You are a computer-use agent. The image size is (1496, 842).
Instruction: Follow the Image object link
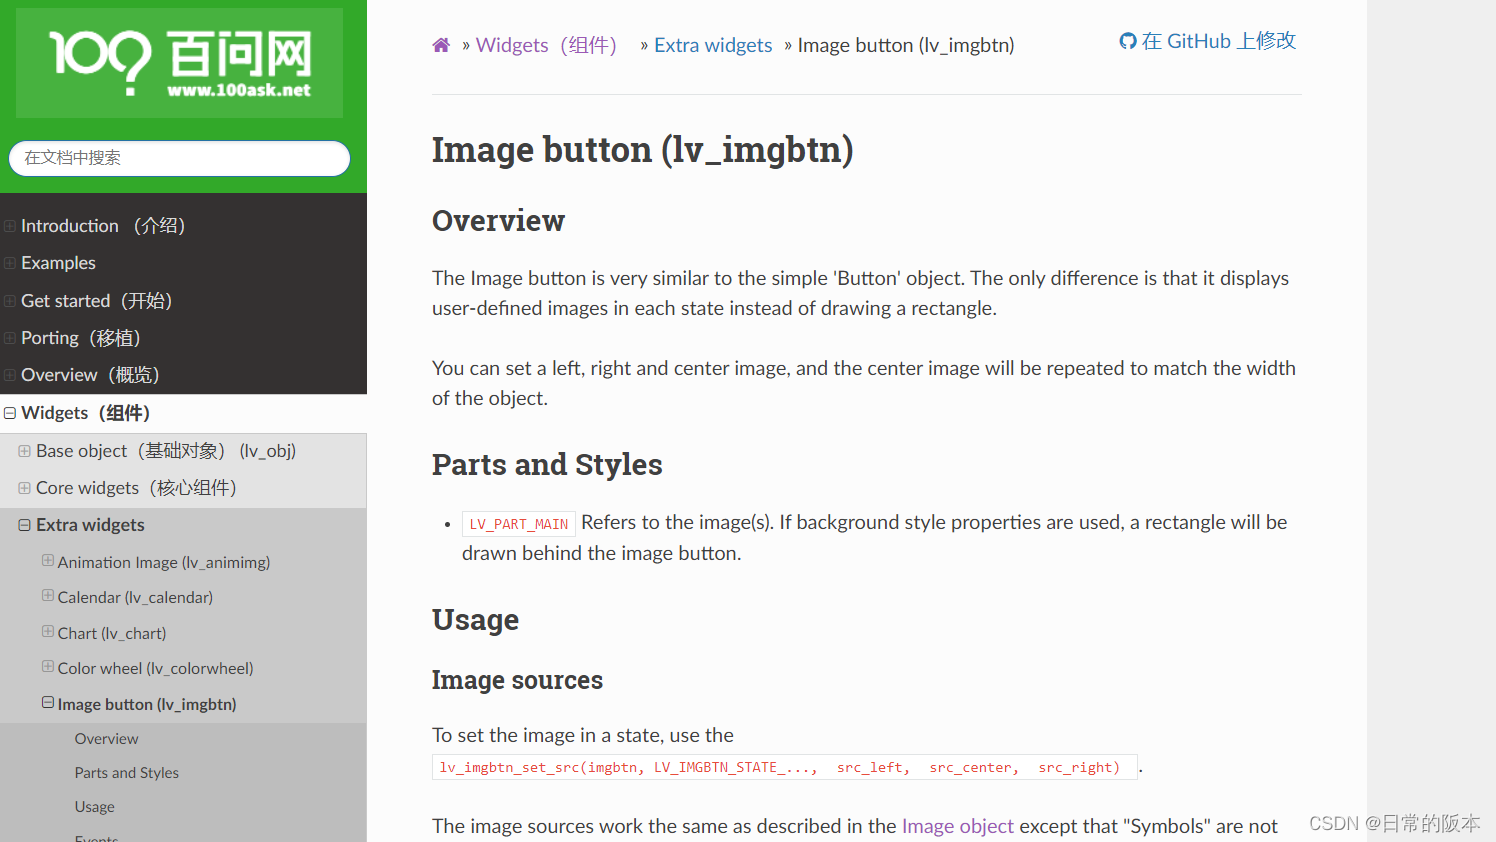958,826
